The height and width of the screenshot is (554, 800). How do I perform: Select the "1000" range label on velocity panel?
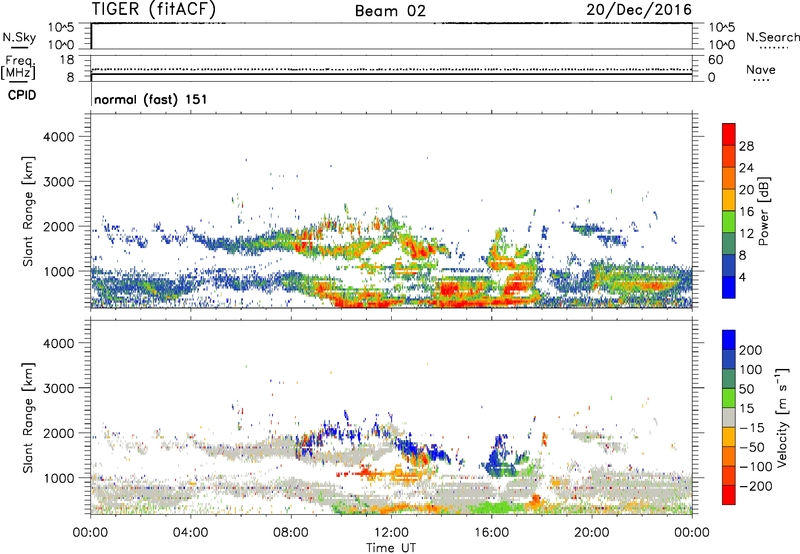[x=59, y=478]
